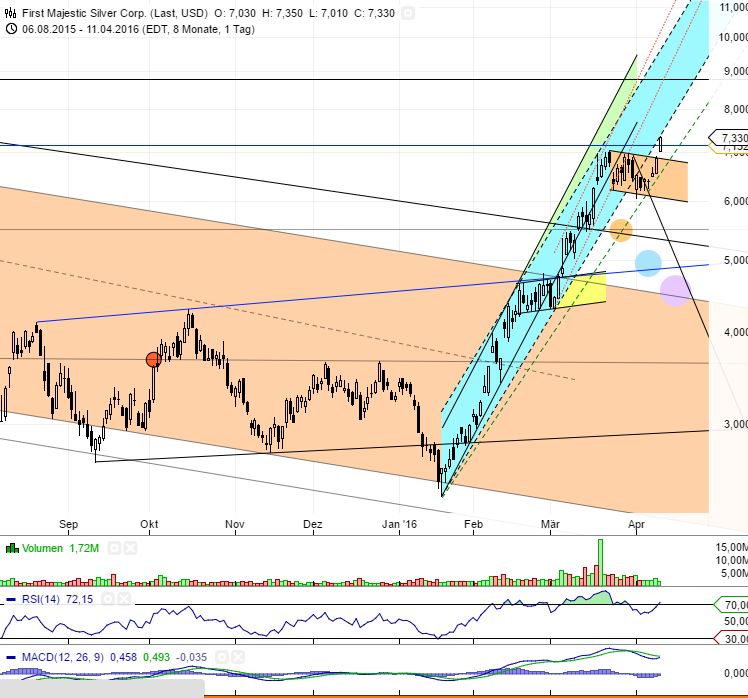Screen dimensions: 748x698
Task: Open MACD indicator settings icon
Action: coord(220,657)
